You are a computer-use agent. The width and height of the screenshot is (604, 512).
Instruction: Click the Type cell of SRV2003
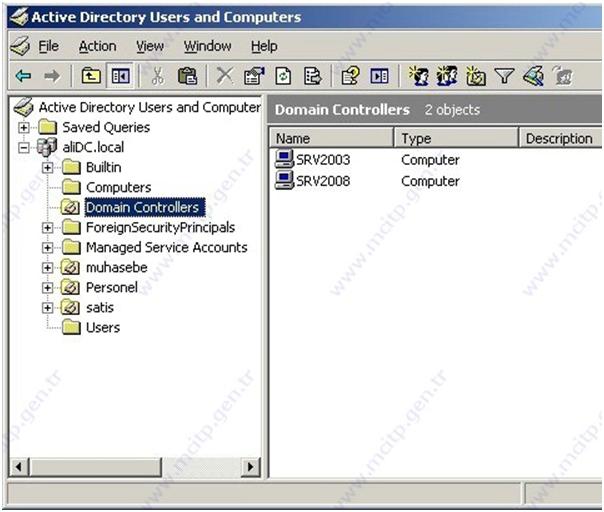pos(430,160)
